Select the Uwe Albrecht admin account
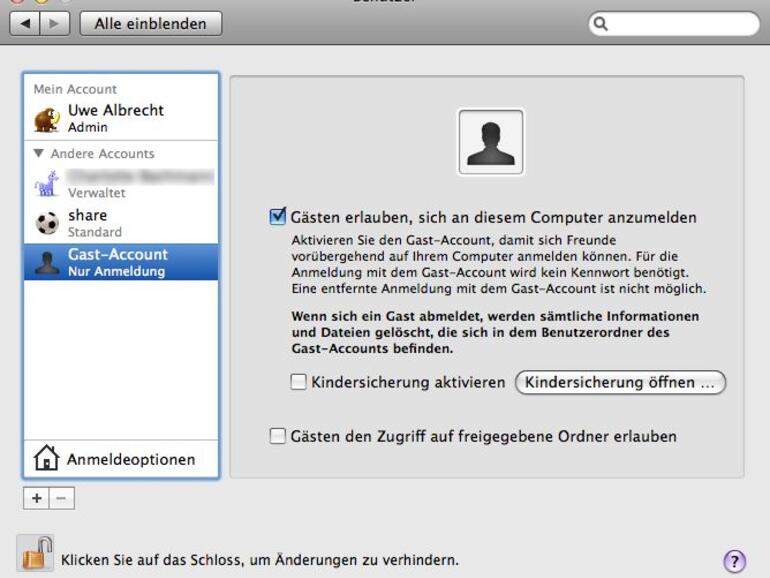The height and width of the screenshot is (578, 770). [121, 118]
